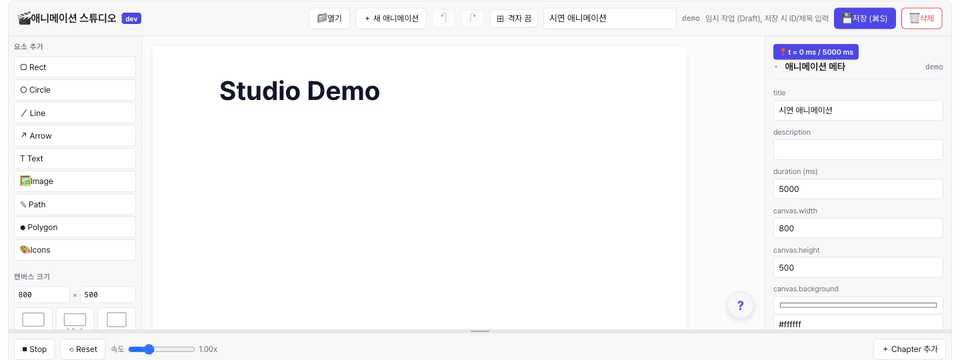Add a Polygon element
The width and height of the screenshot is (960, 360).
75,227
